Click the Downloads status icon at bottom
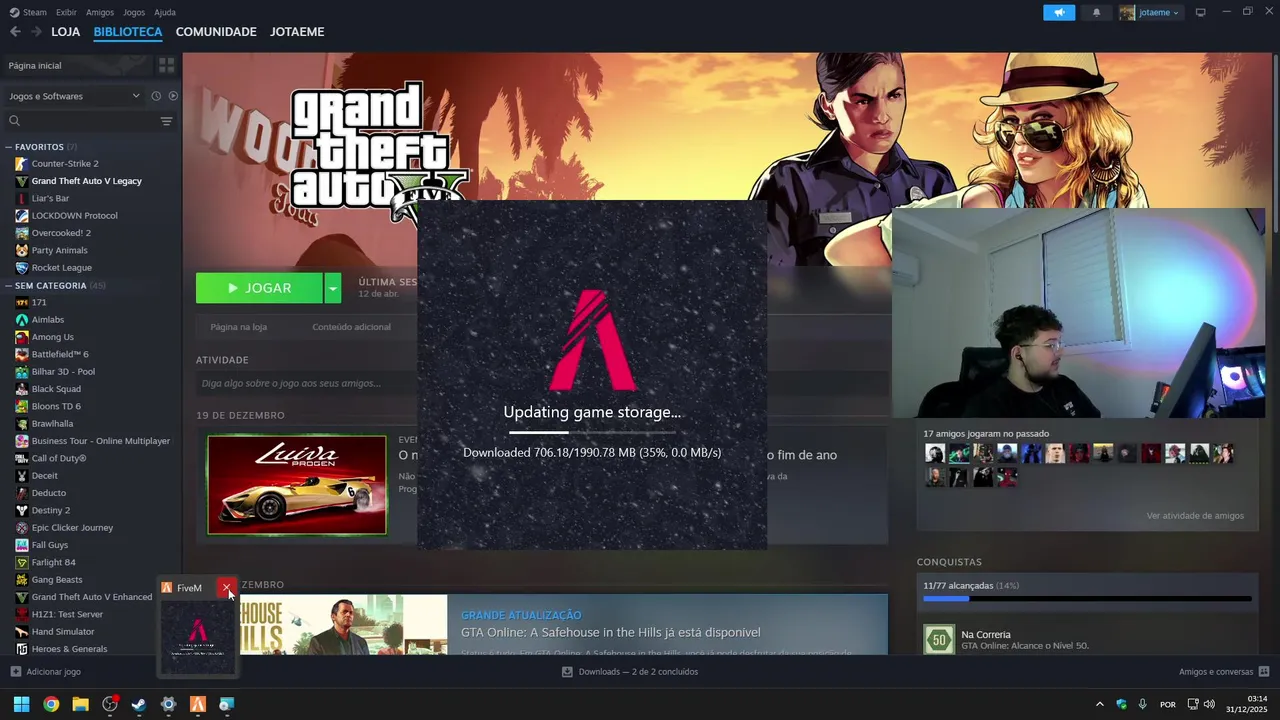This screenshot has width=1280, height=720. [x=567, y=672]
